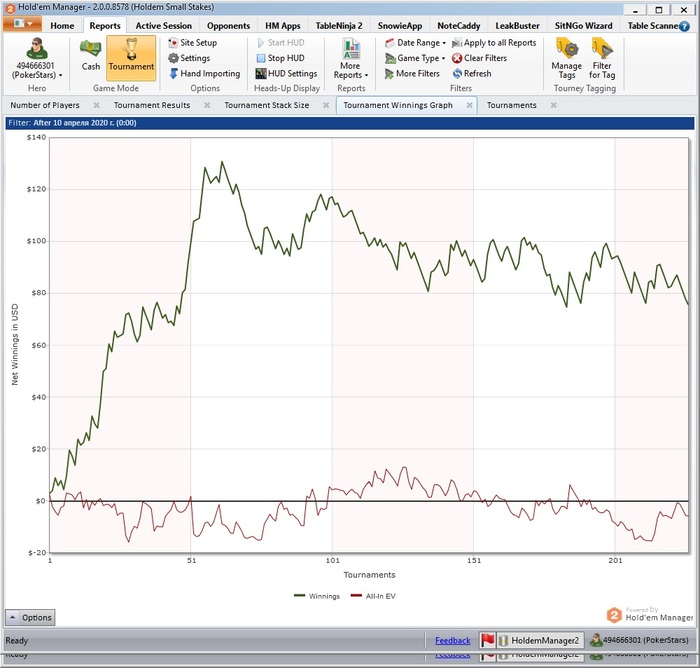Screen dimensions: 700x668
Task: Open More Filters
Action: pyautogui.click(x=412, y=74)
